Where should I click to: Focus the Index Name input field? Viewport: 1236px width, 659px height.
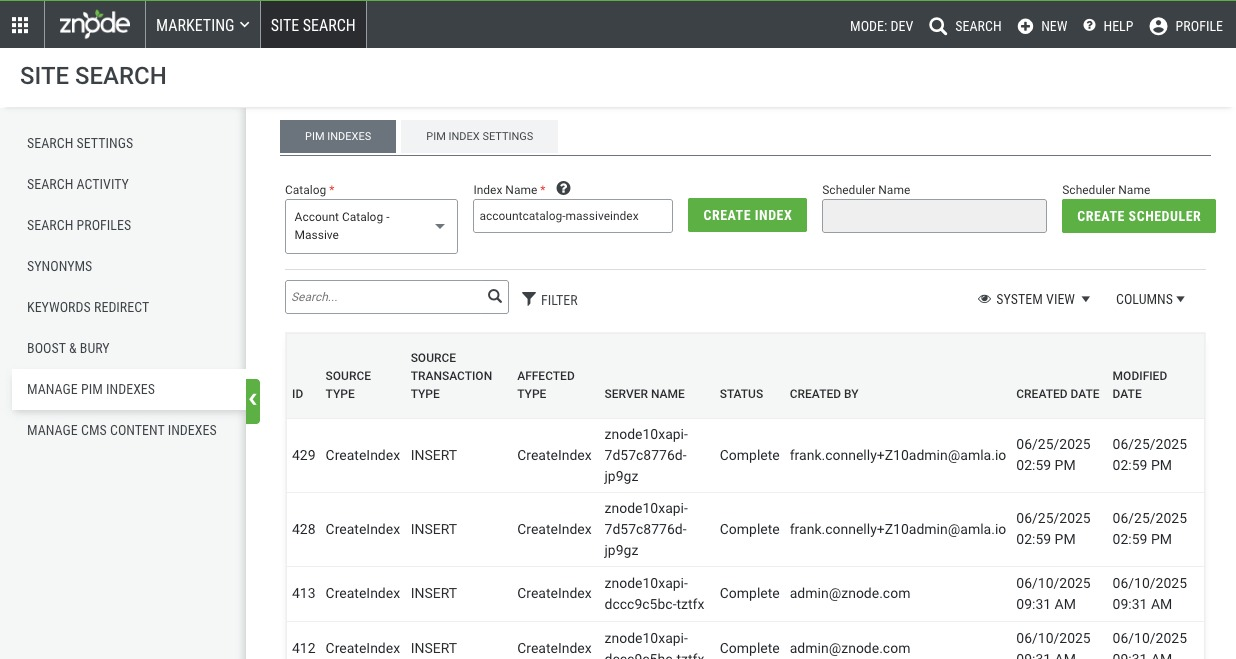(x=573, y=216)
